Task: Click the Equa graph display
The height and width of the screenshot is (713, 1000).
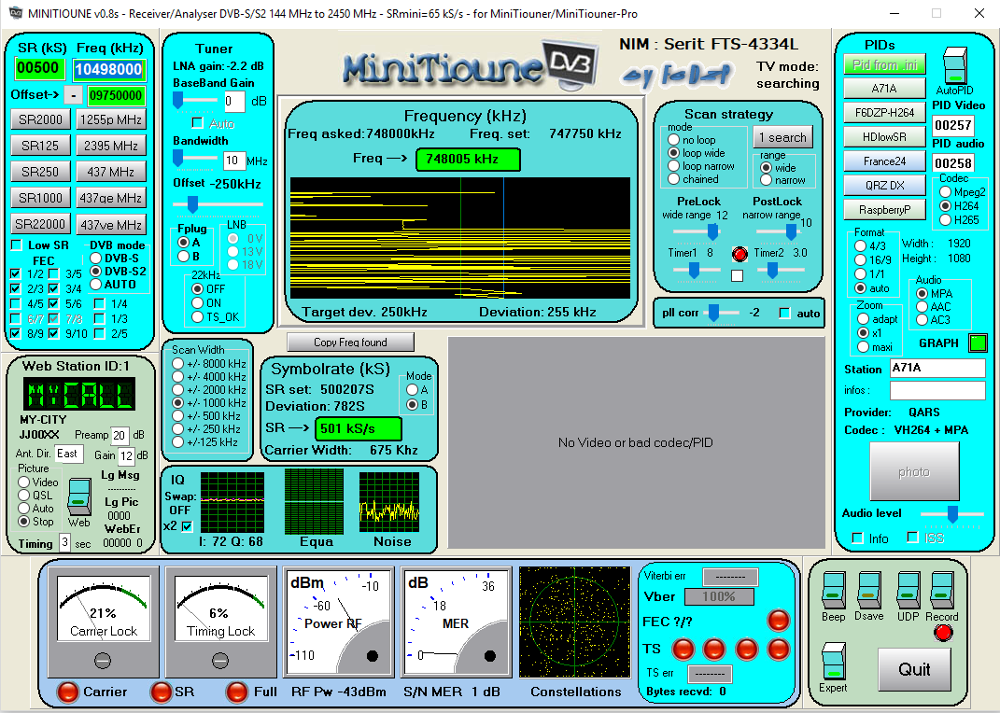Action: pos(314,501)
